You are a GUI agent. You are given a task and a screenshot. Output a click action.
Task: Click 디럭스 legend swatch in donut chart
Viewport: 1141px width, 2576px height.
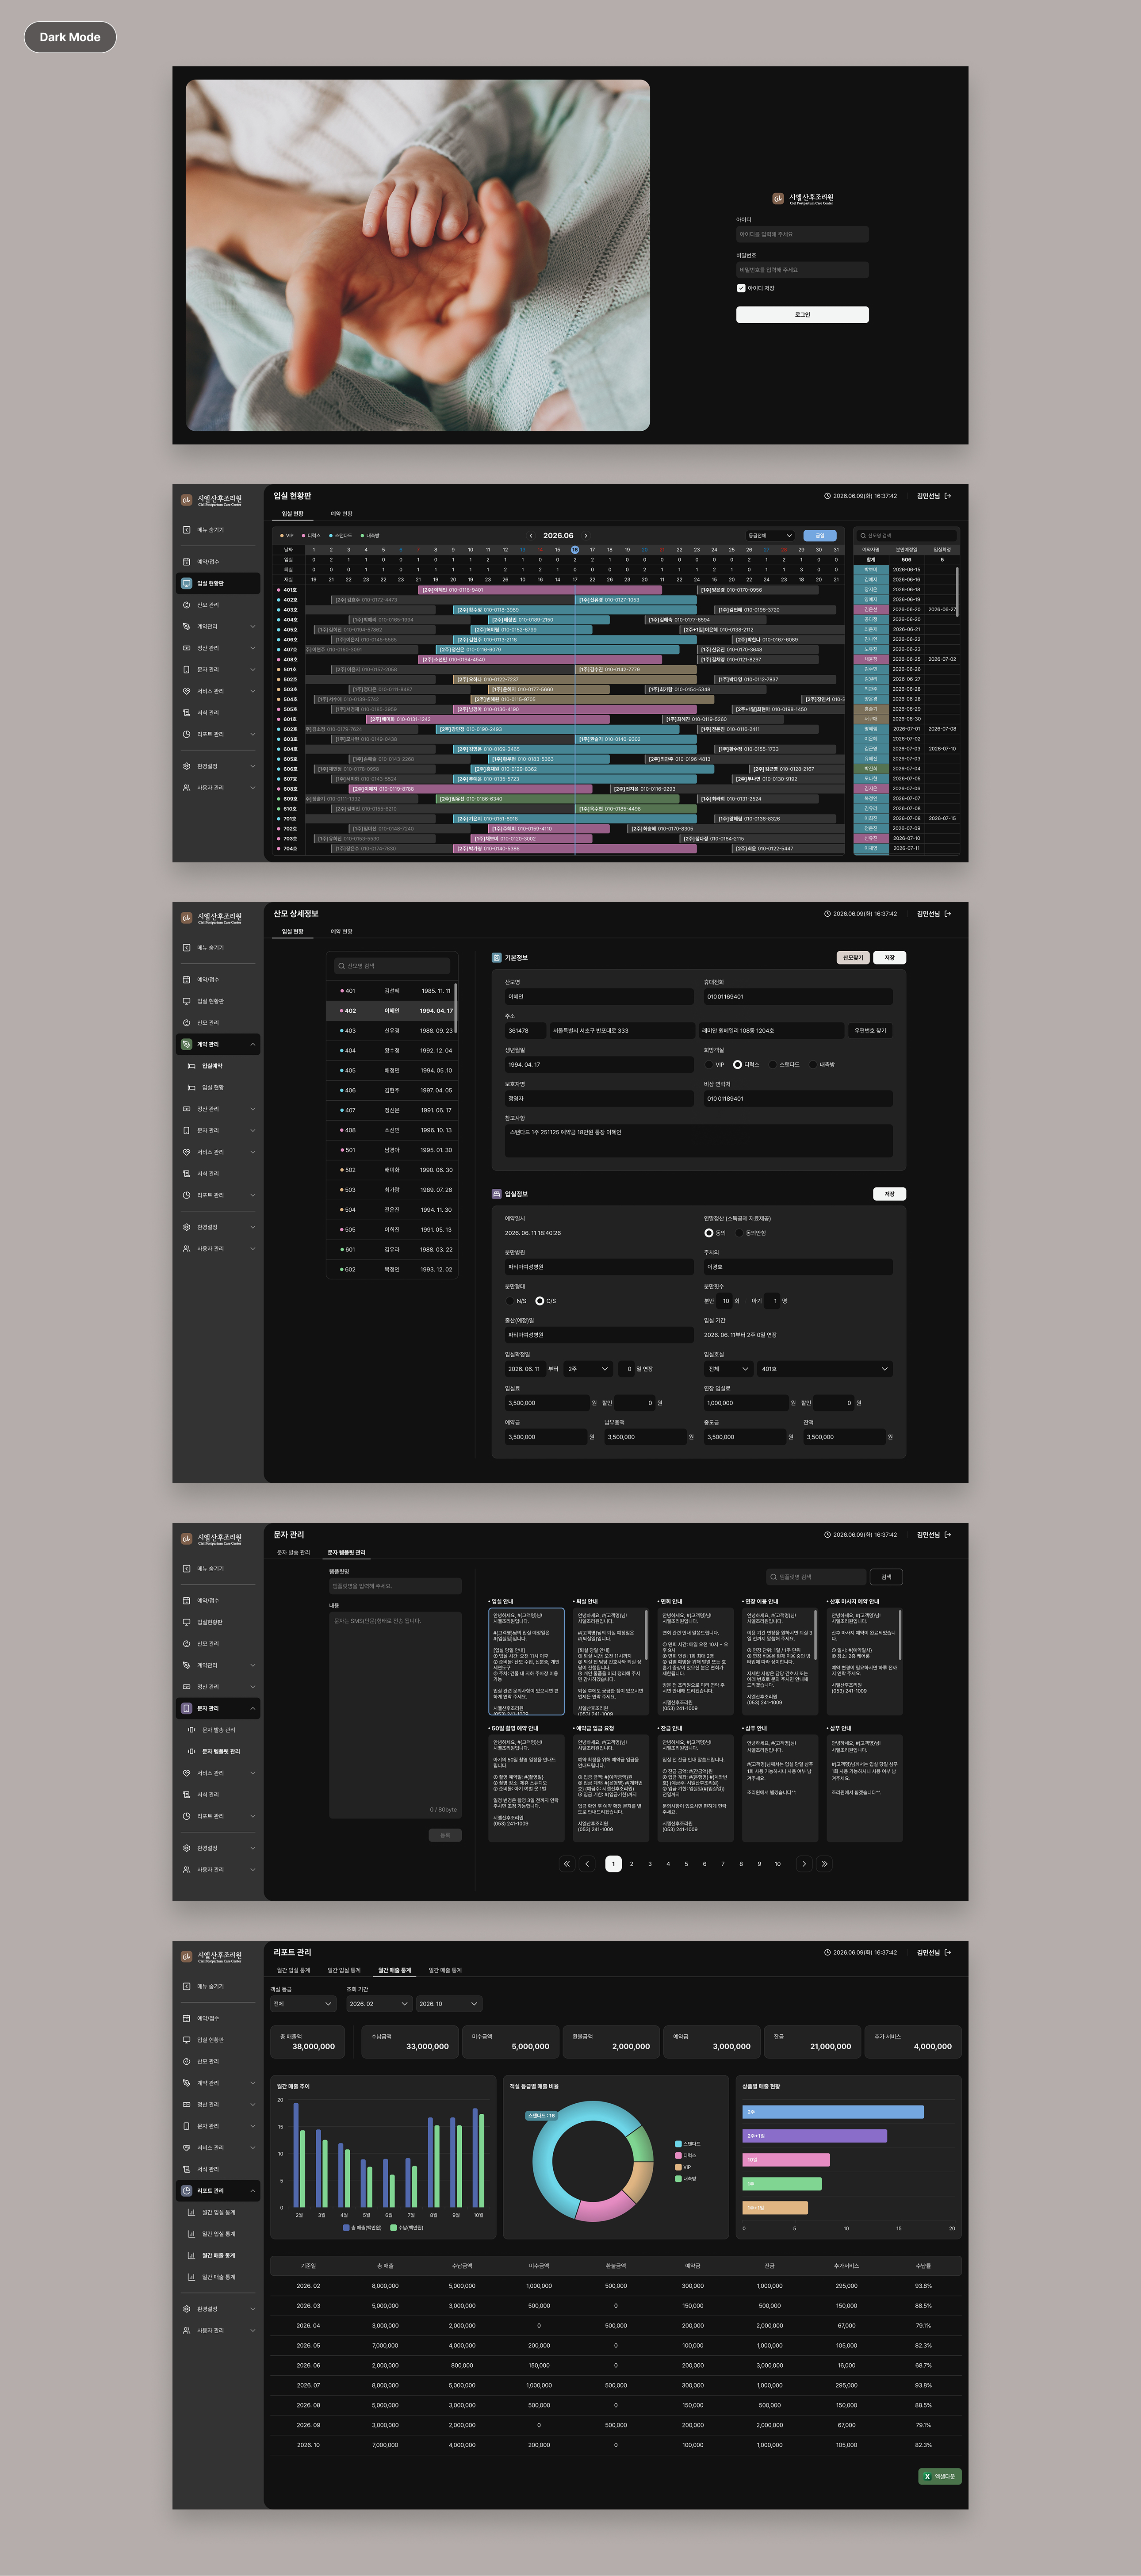678,2156
